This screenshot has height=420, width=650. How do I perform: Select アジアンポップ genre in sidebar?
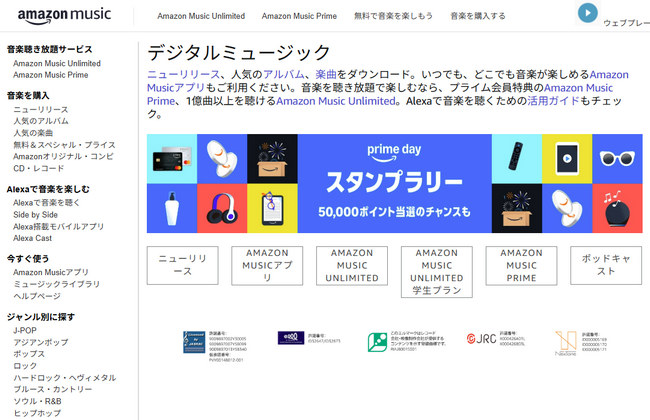coord(41,342)
